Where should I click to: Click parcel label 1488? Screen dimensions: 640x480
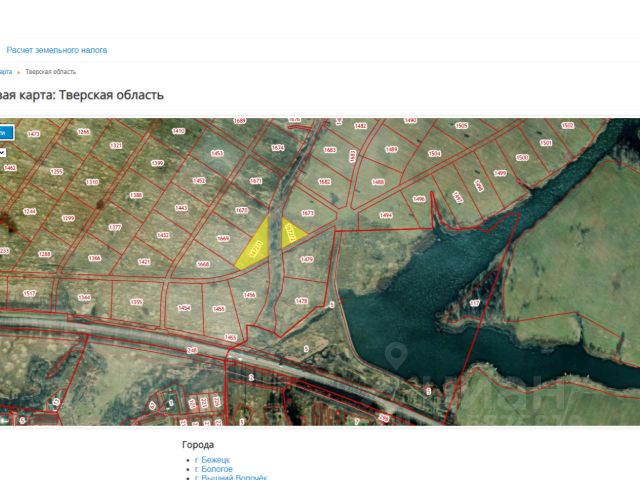[378, 182]
